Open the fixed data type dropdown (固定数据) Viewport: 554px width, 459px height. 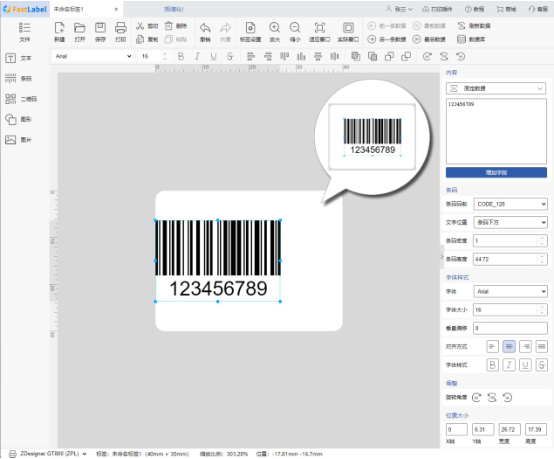point(496,88)
